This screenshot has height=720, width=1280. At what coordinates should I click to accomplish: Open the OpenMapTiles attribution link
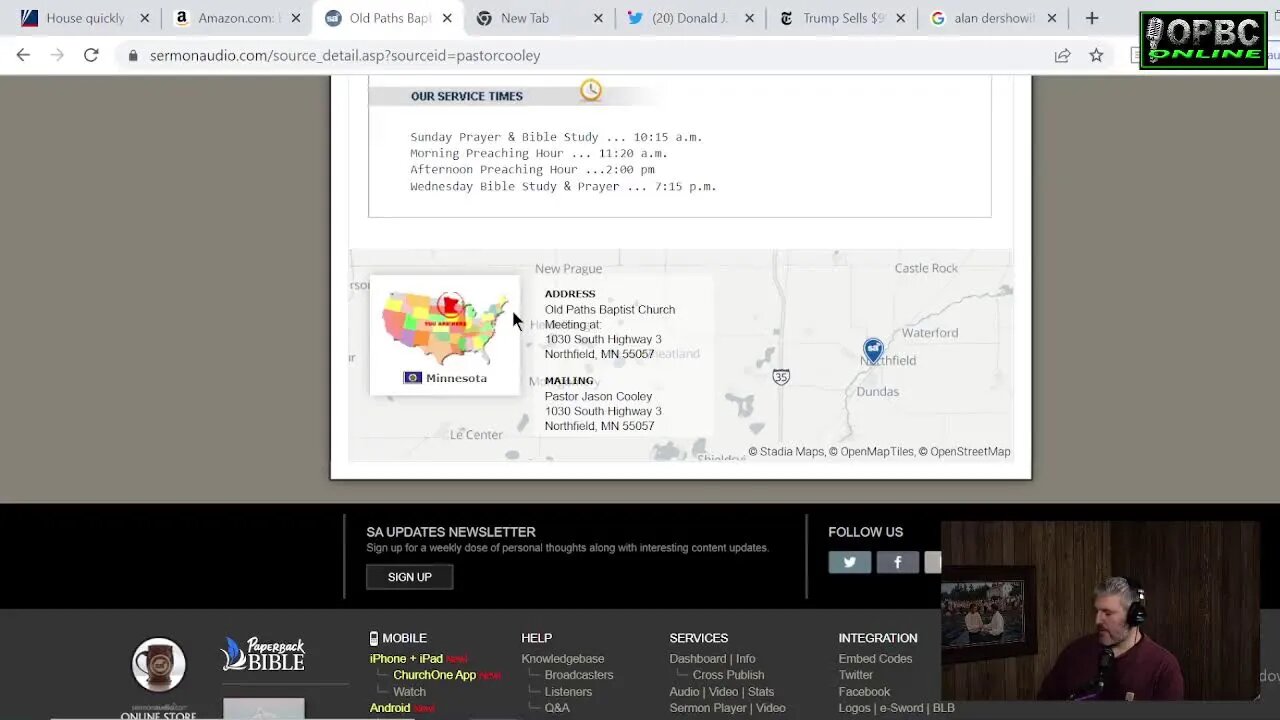click(871, 452)
